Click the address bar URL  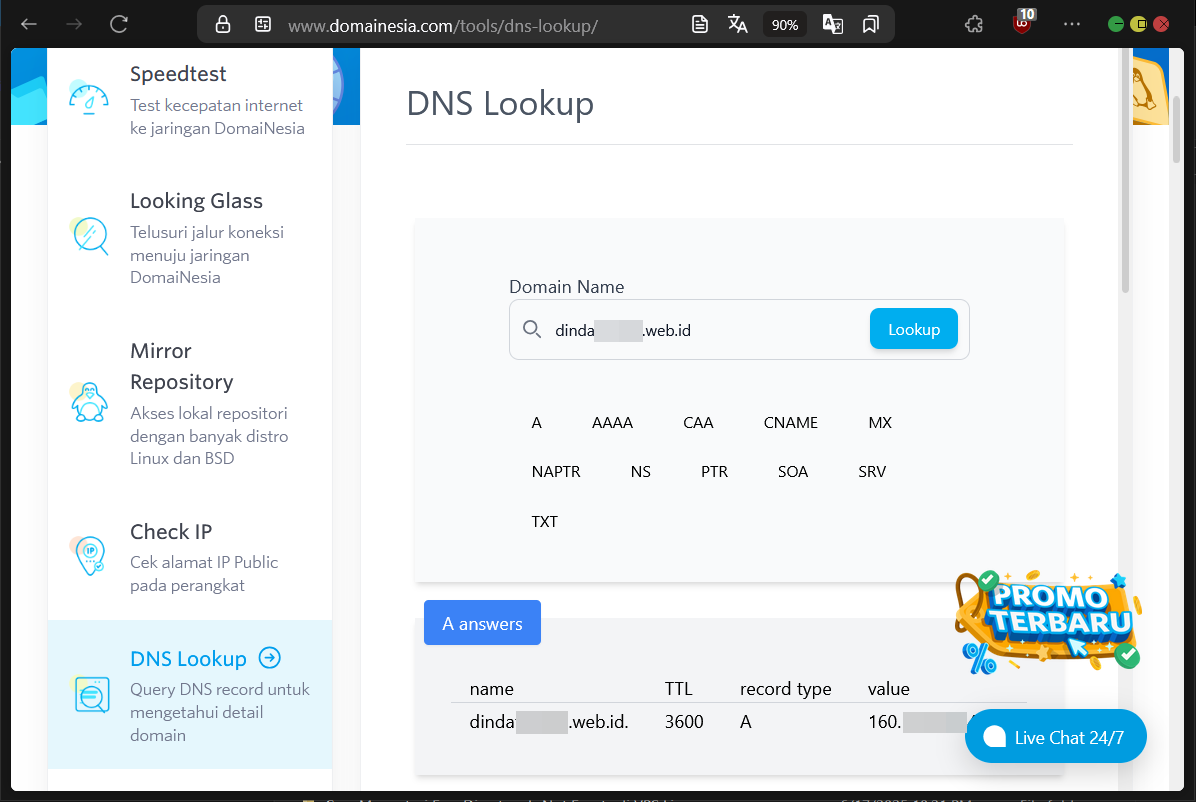pos(443,26)
